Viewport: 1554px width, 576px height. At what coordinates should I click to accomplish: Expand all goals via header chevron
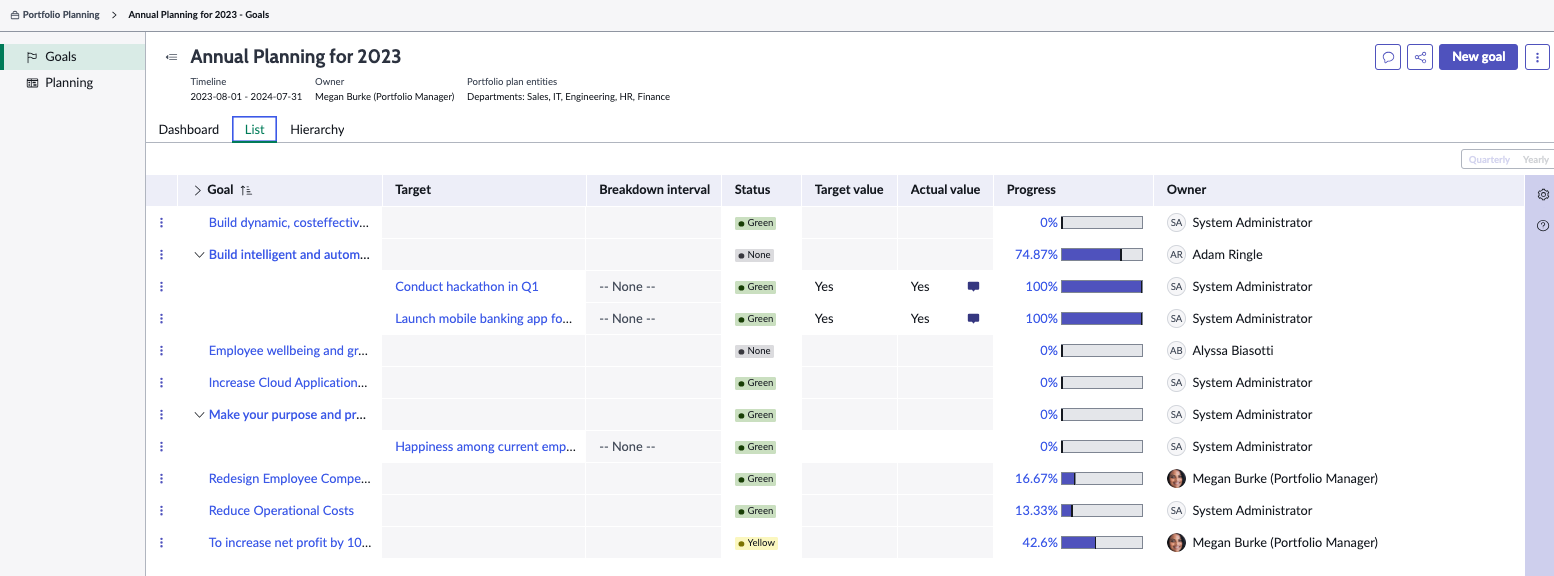[197, 190]
